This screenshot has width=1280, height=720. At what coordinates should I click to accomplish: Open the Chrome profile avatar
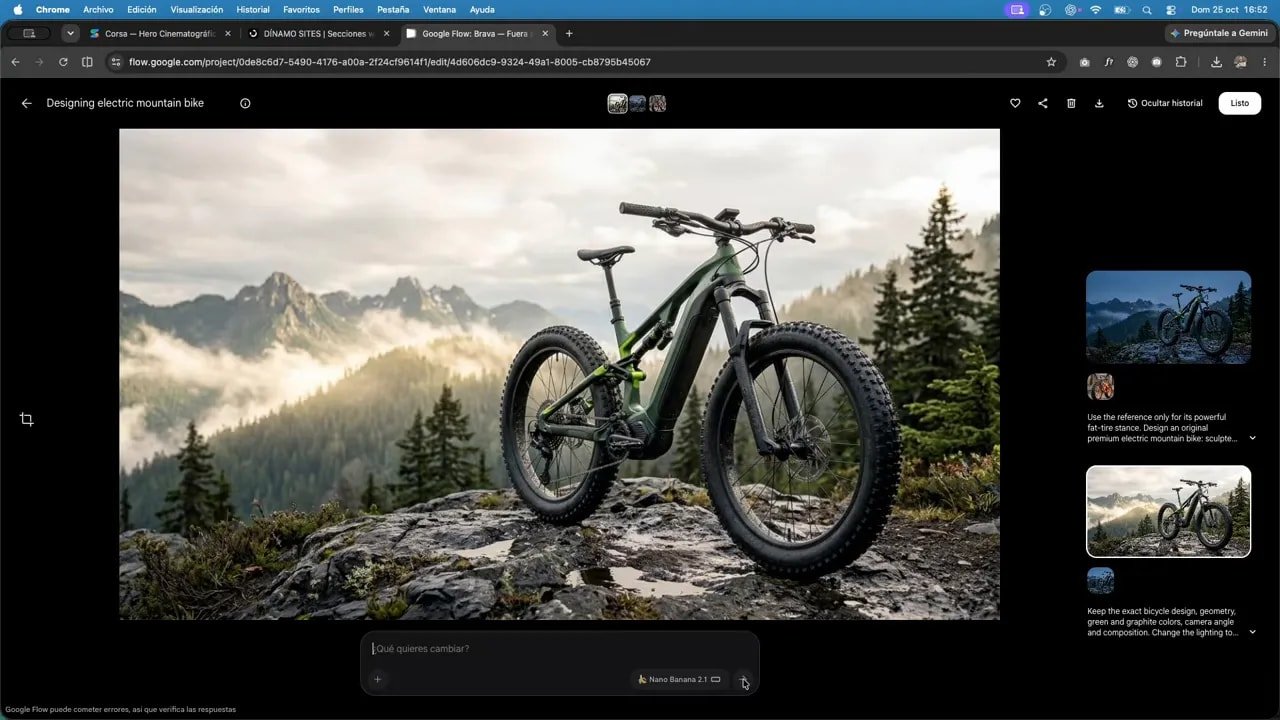pos(1241,62)
